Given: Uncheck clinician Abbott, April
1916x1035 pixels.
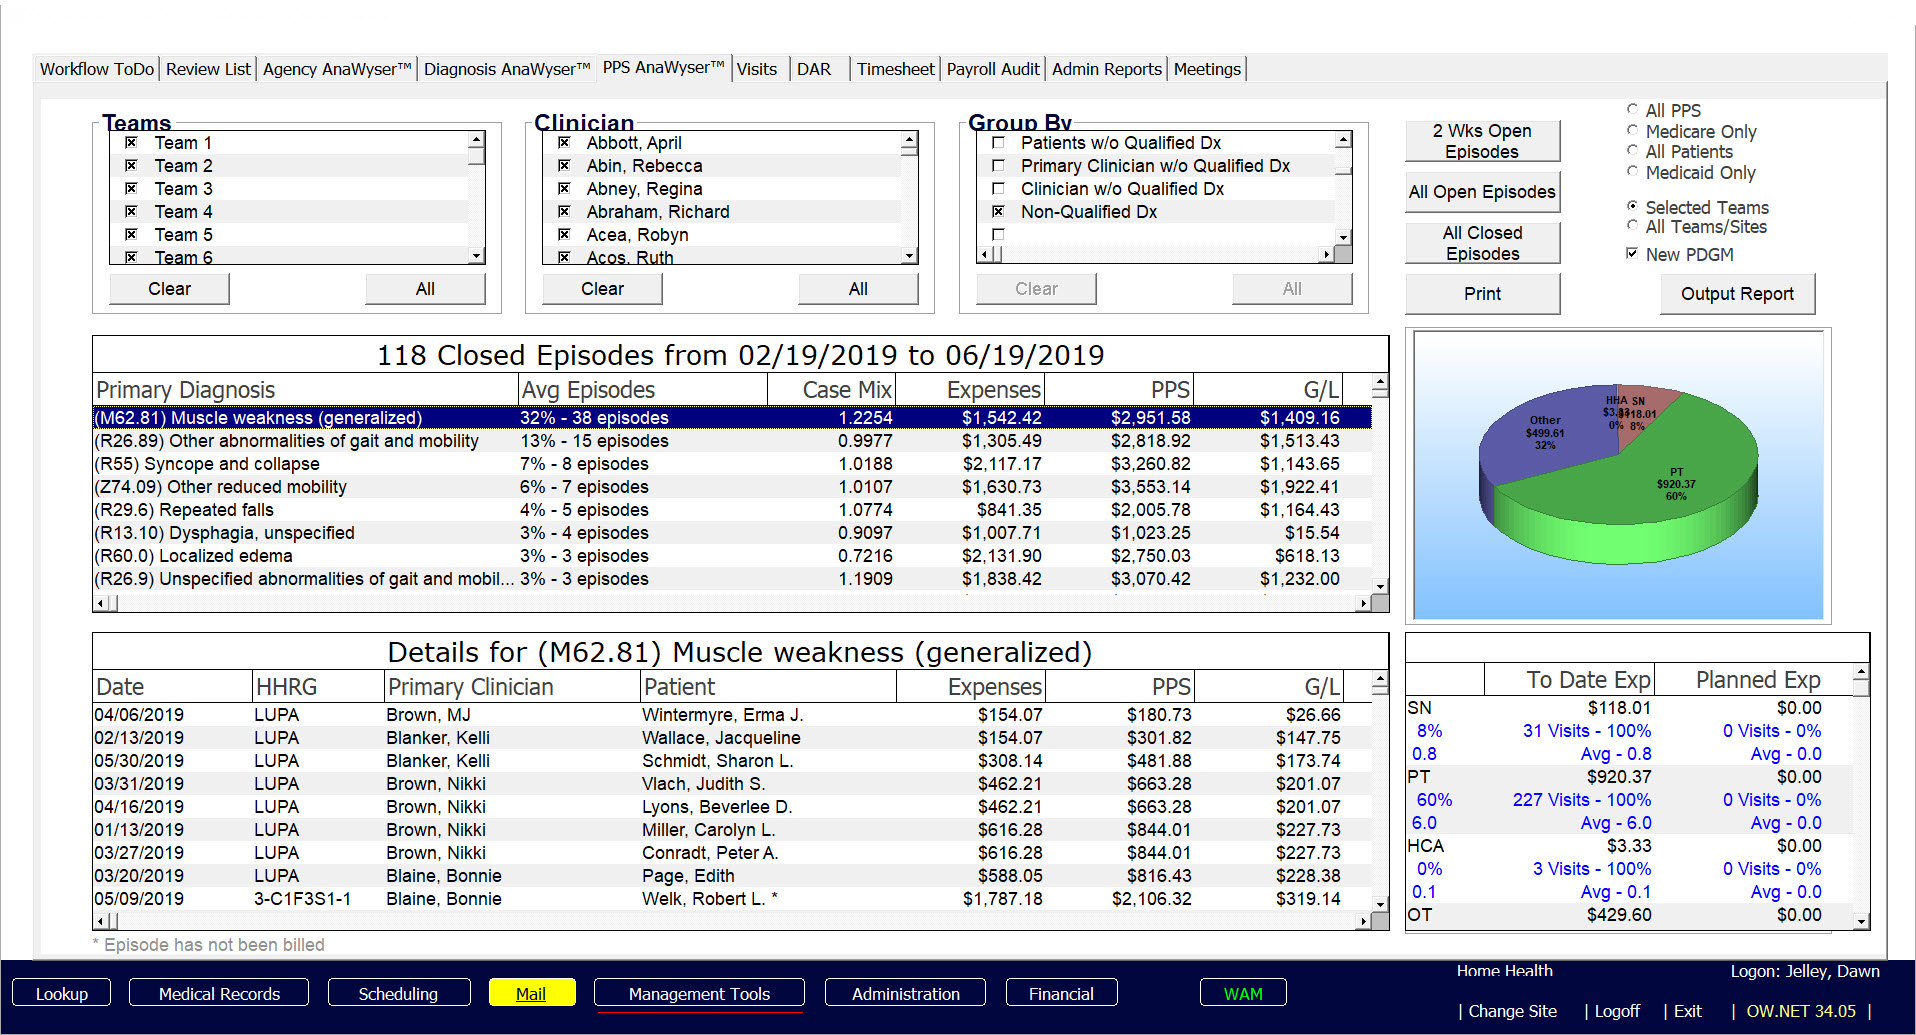Looking at the screenshot, I should click(564, 143).
